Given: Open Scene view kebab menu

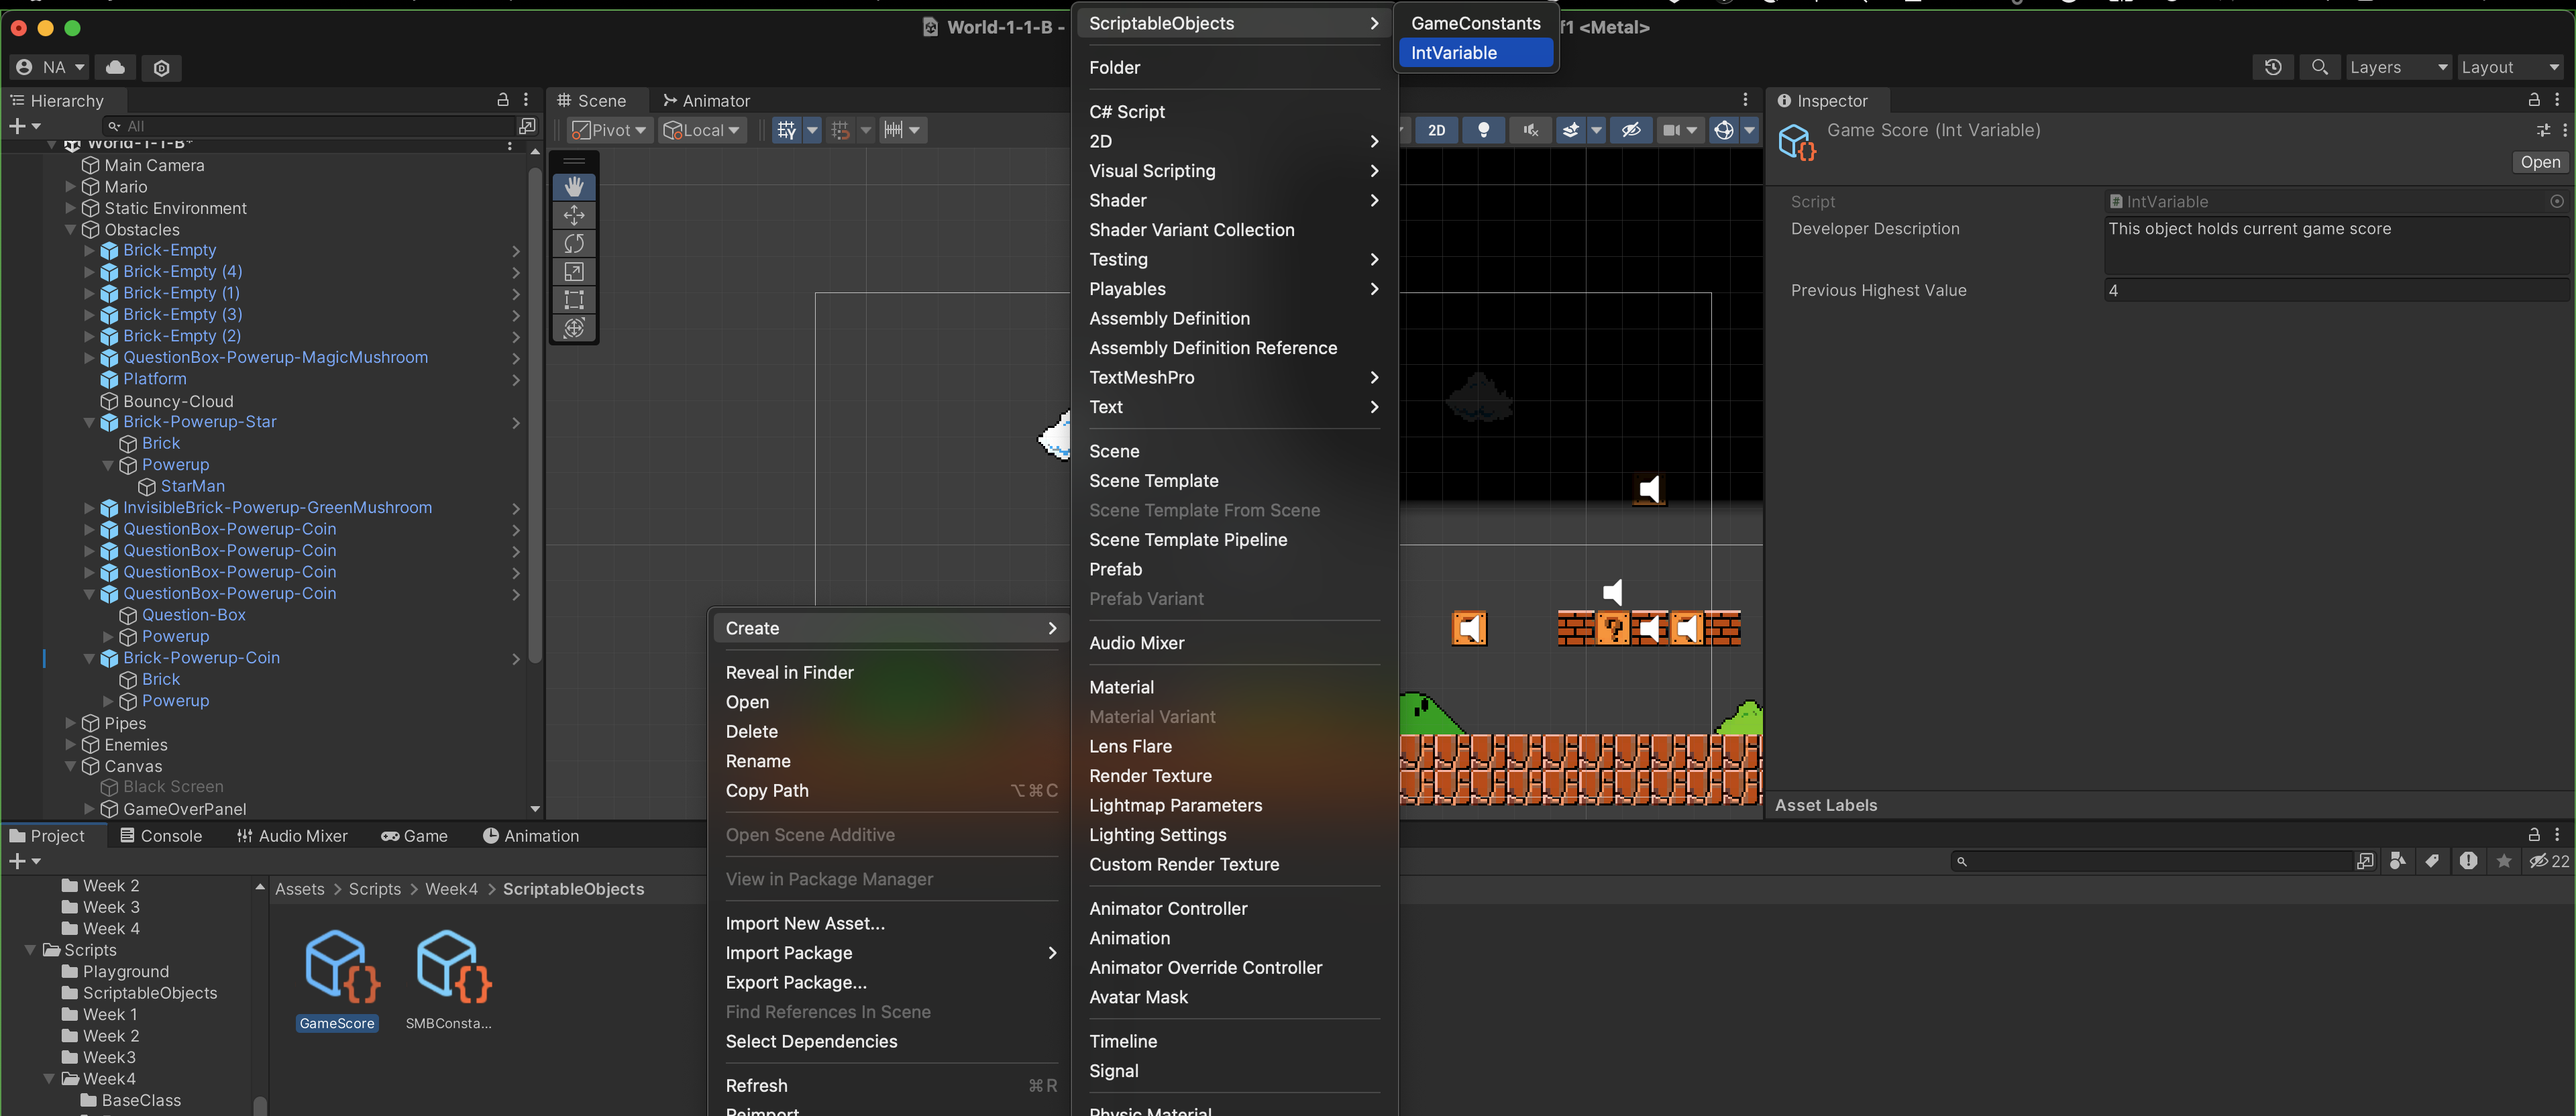Looking at the screenshot, I should 1745,100.
